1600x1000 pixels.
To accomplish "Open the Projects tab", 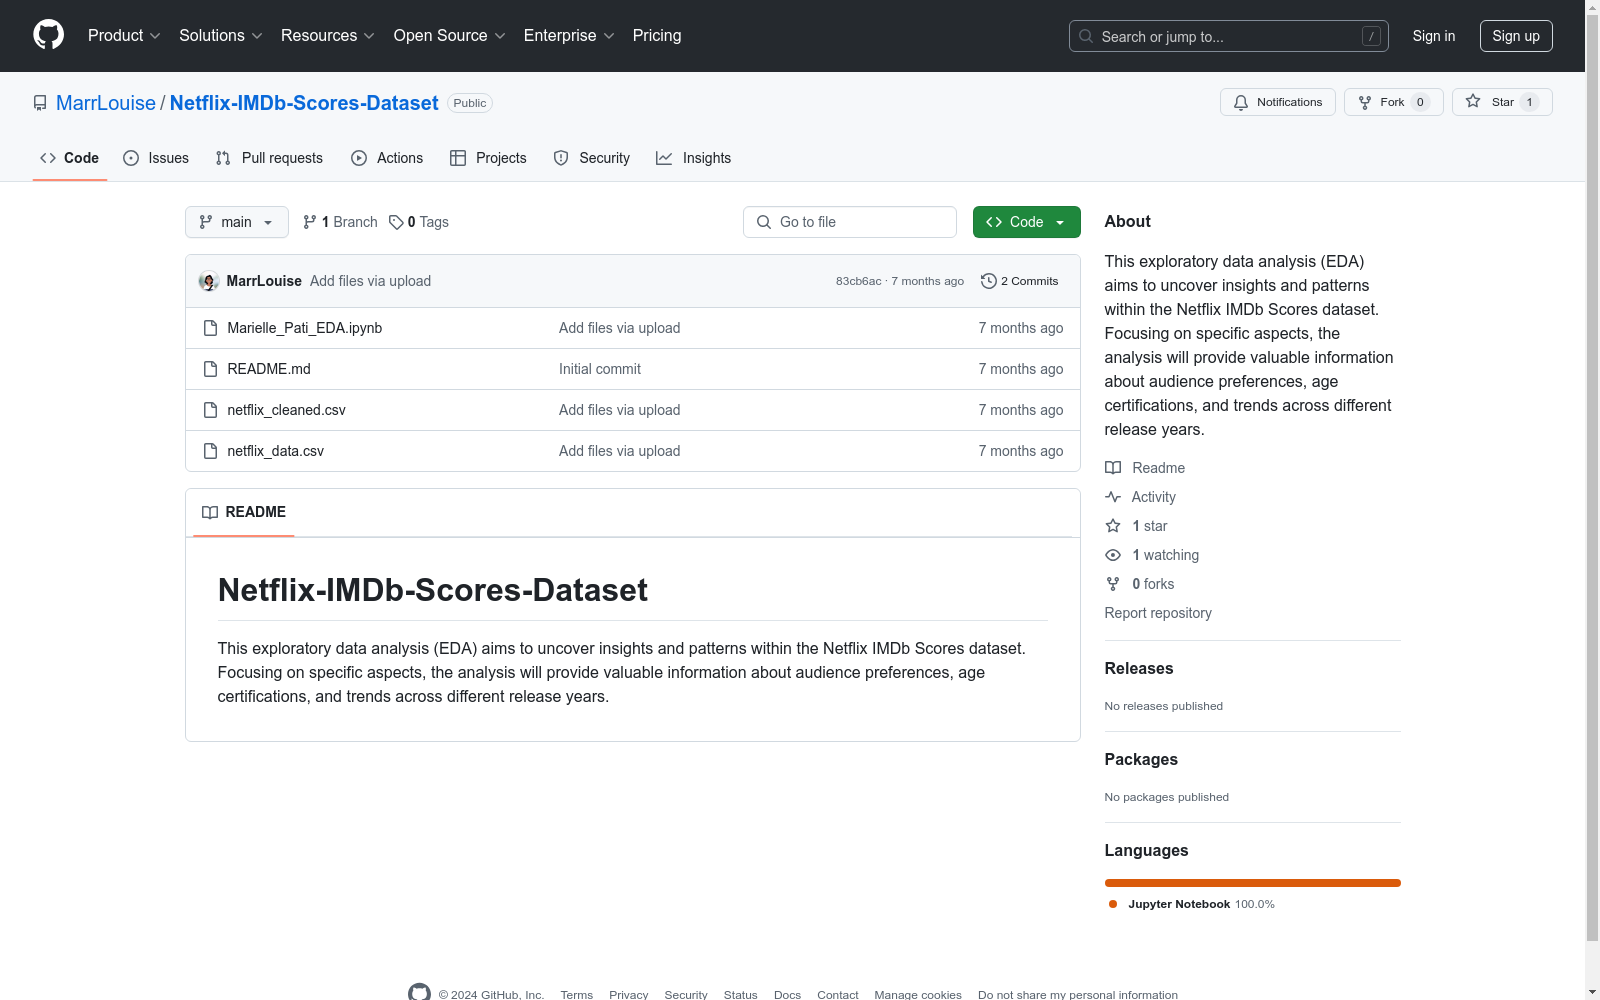I will (488, 158).
